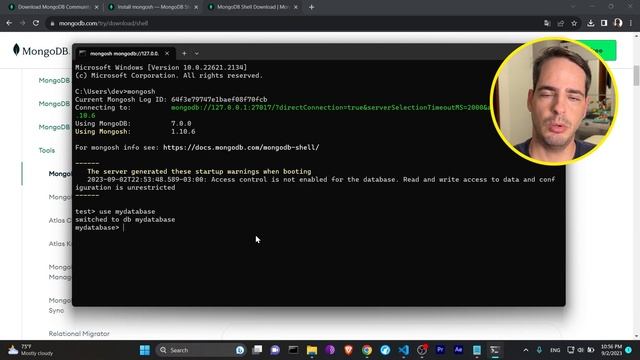
Task: Switch to Install mongosh tab
Action: click(153, 7)
